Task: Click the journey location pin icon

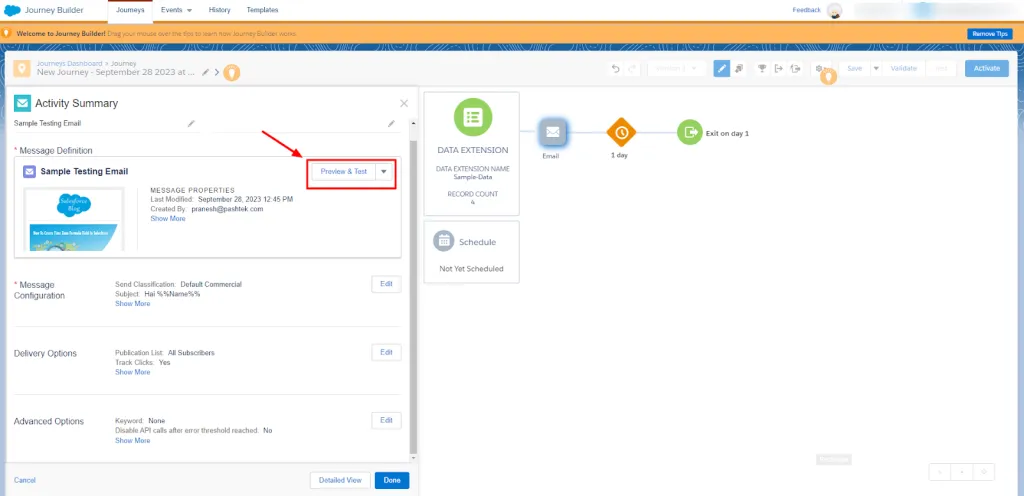Action: (22, 69)
